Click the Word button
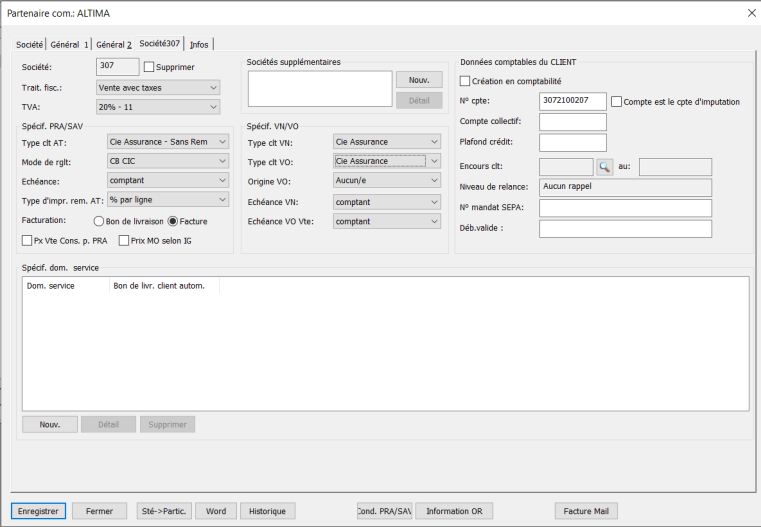The image size is (761, 527). click(x=216, y=511)
